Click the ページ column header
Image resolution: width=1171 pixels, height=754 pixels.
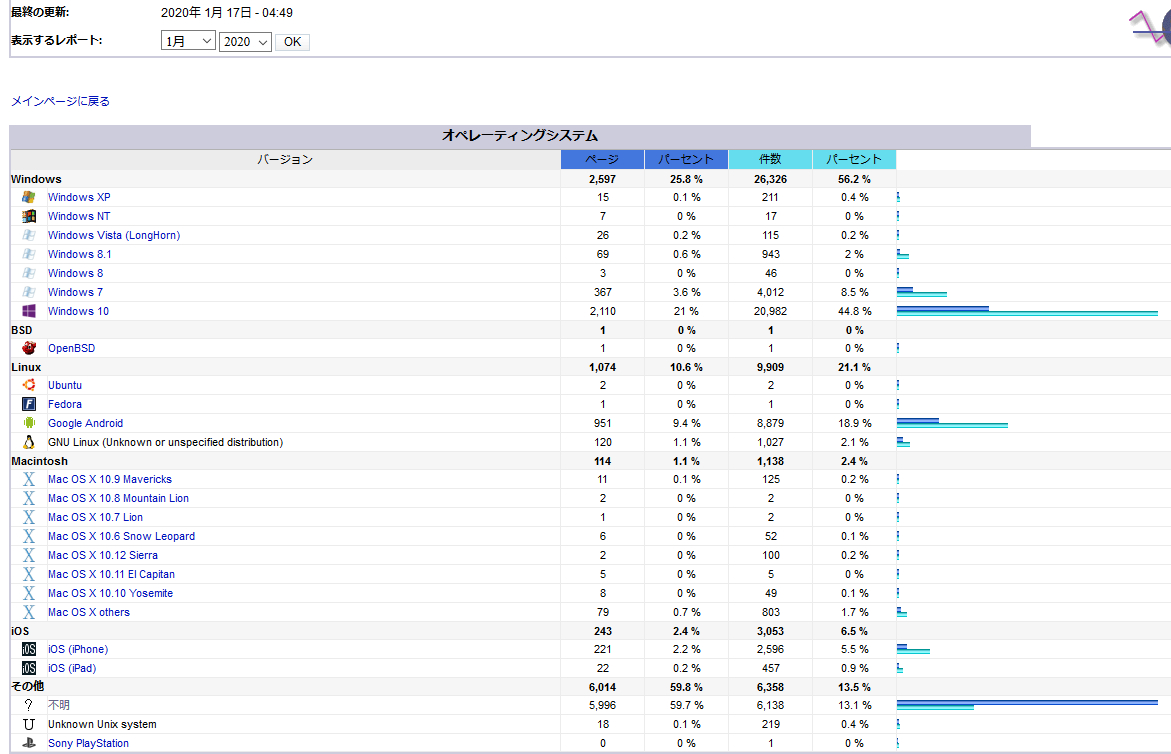[602, 160]
